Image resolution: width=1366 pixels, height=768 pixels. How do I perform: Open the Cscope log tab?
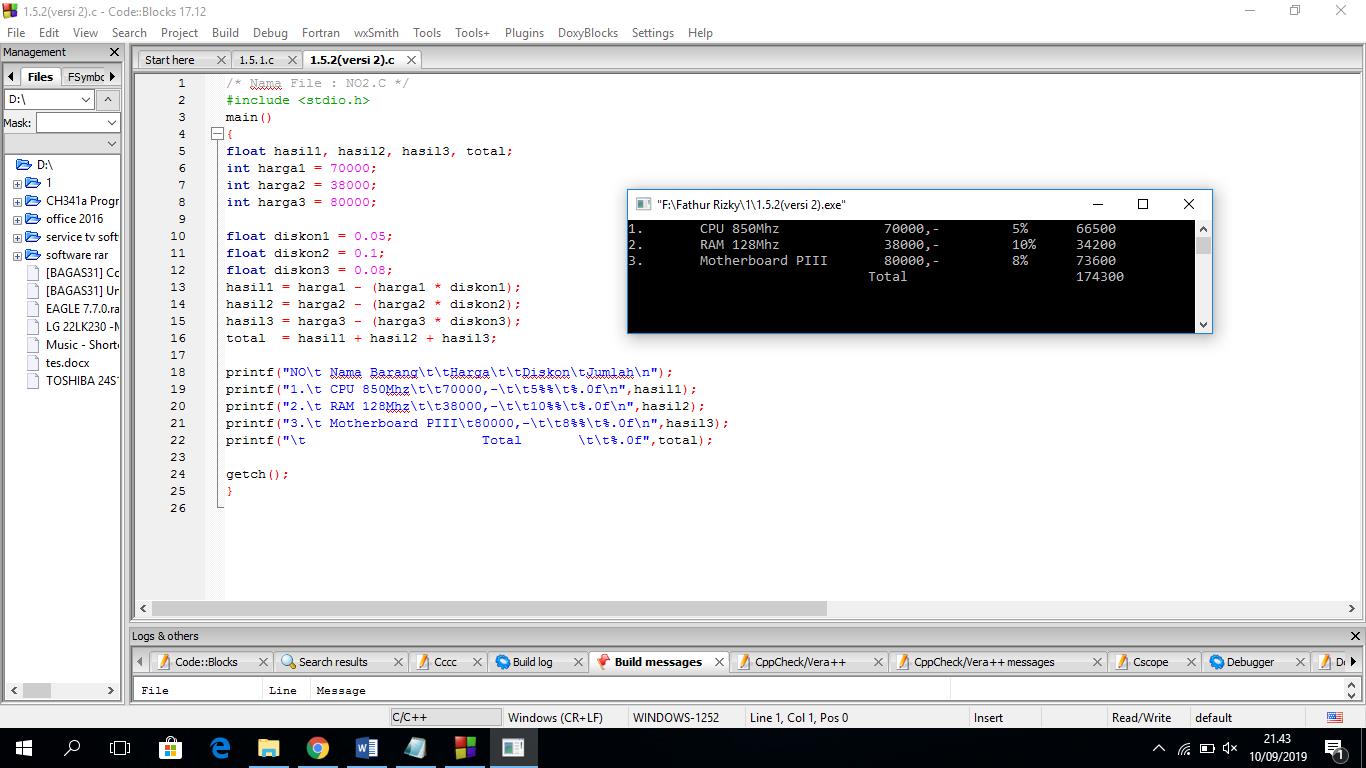1150,662
